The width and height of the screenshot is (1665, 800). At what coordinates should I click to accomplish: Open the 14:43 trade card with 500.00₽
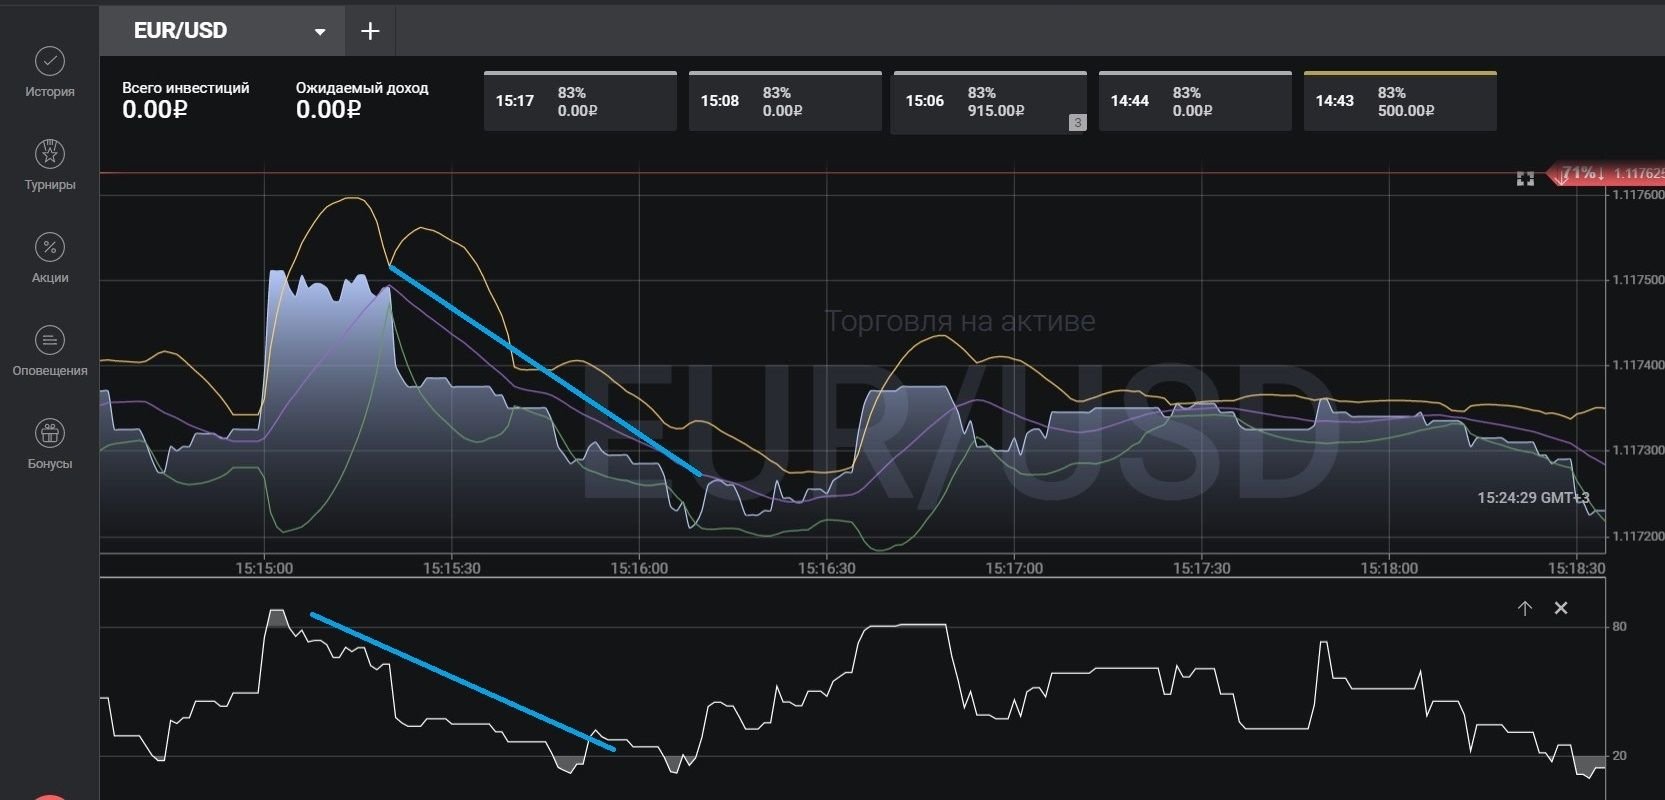(1400, 101)
